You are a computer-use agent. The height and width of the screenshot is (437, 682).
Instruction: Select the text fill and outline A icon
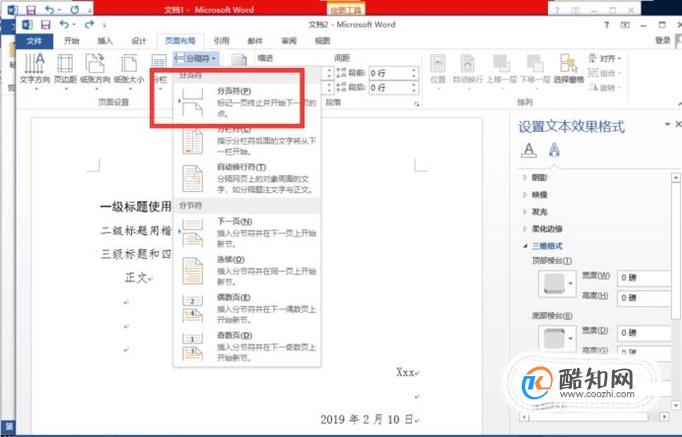coord(528,150)
